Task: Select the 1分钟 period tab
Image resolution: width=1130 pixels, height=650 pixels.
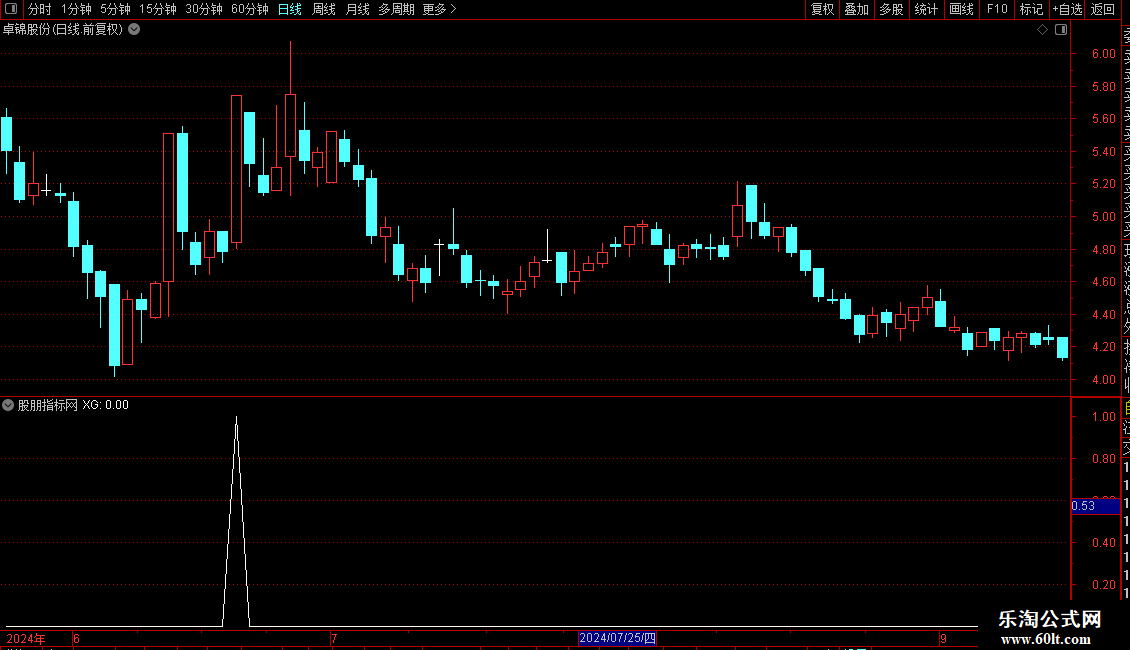Action: point(76,9)
